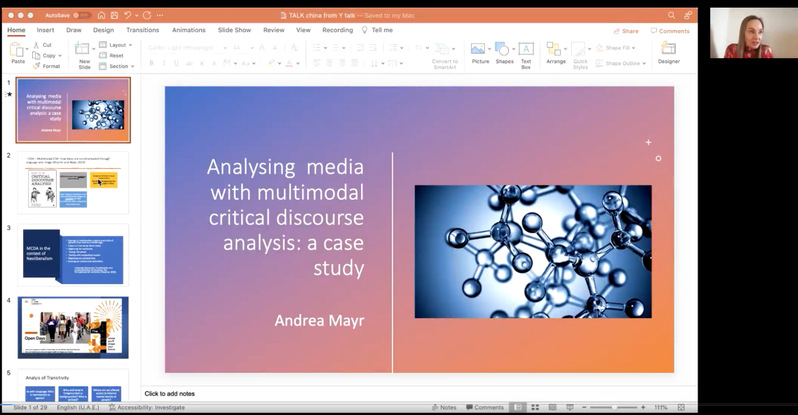Click the Format painter icon
The width and height of the screenshot is (798, 415).
pos(46,66)
